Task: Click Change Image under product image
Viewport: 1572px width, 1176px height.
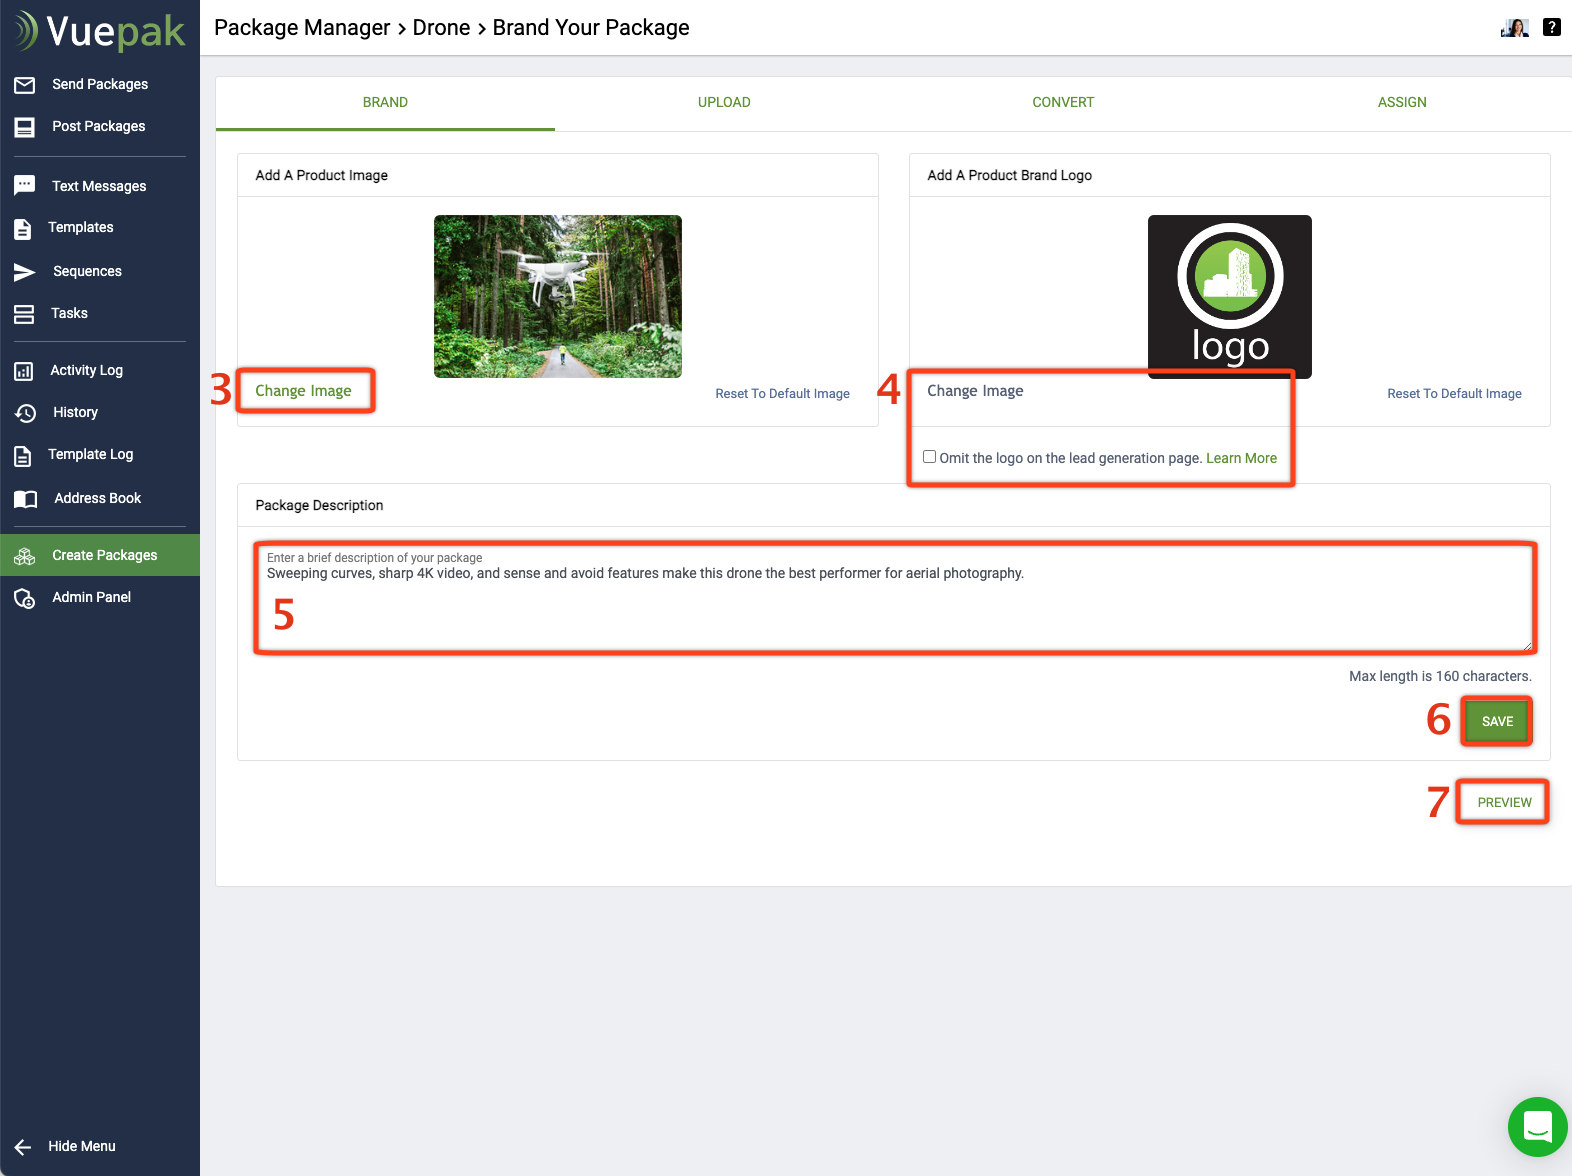Action: coord(303,391)
